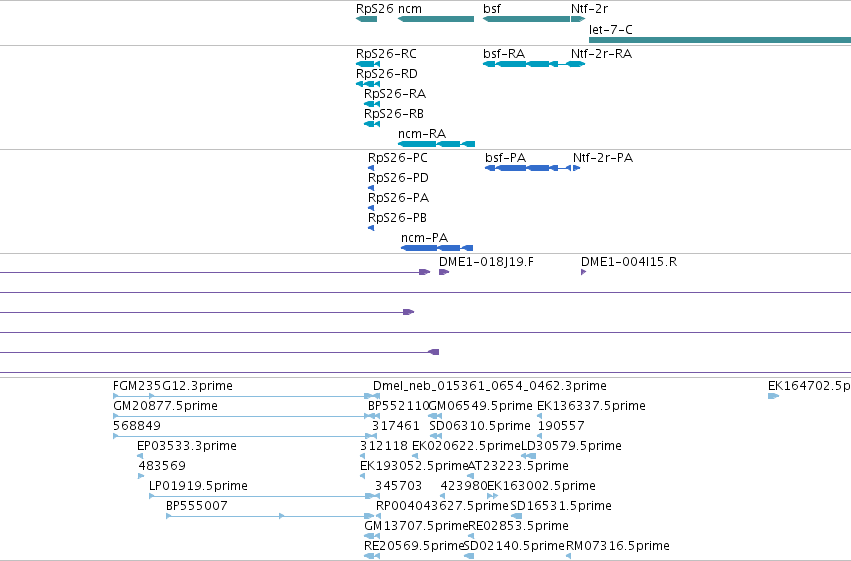The image size is (851, 561).
Task: Click the EK163002.5prime EST label
Action: (x=541, y=486)
